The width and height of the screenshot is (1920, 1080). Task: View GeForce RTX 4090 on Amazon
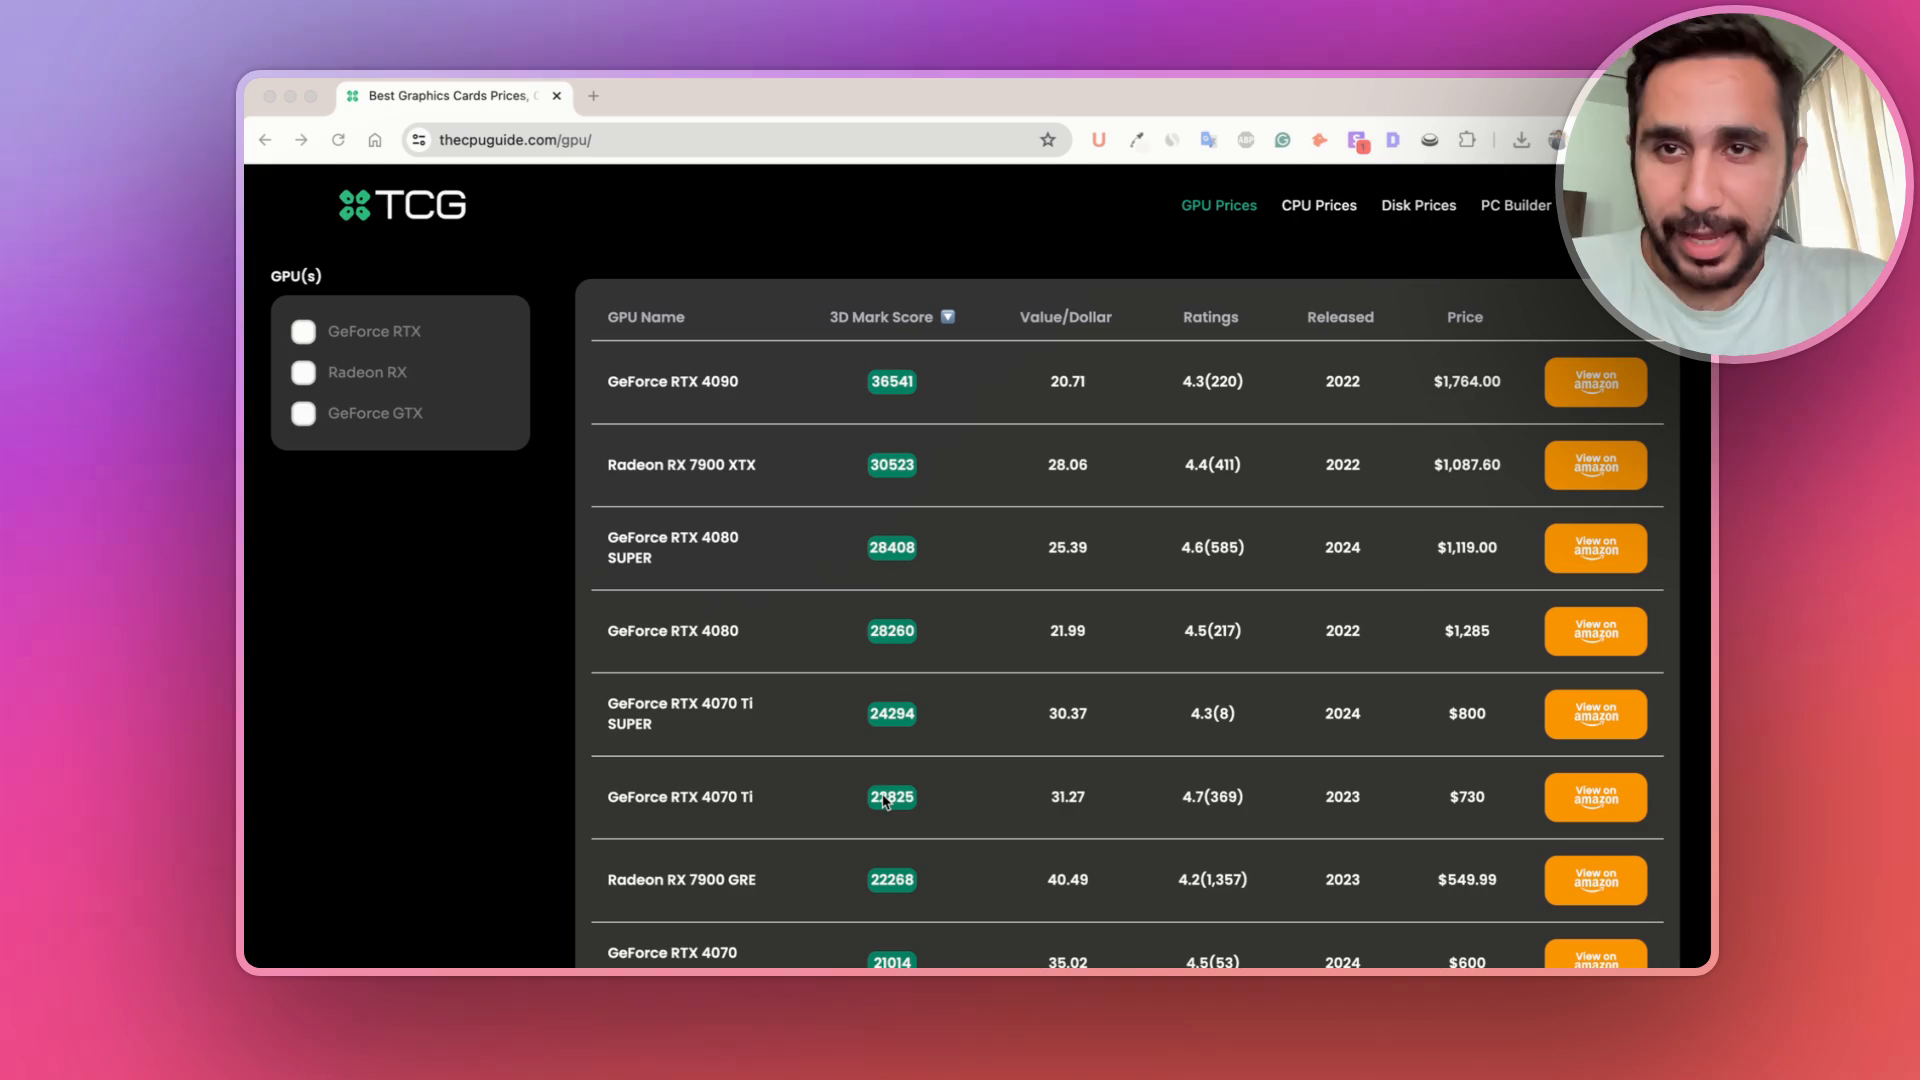[1595, 382]
